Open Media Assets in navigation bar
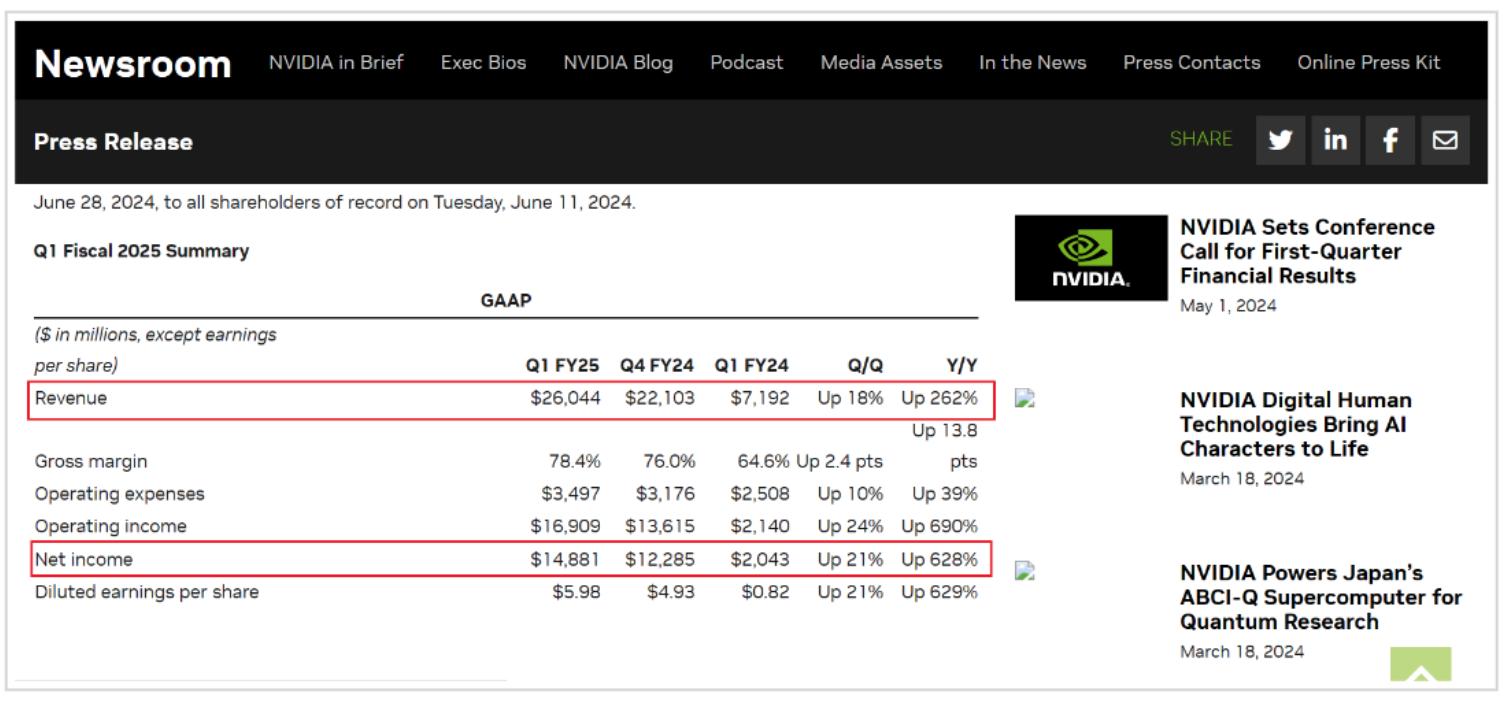Screen dimensions: 1512x708 point(881,63)
